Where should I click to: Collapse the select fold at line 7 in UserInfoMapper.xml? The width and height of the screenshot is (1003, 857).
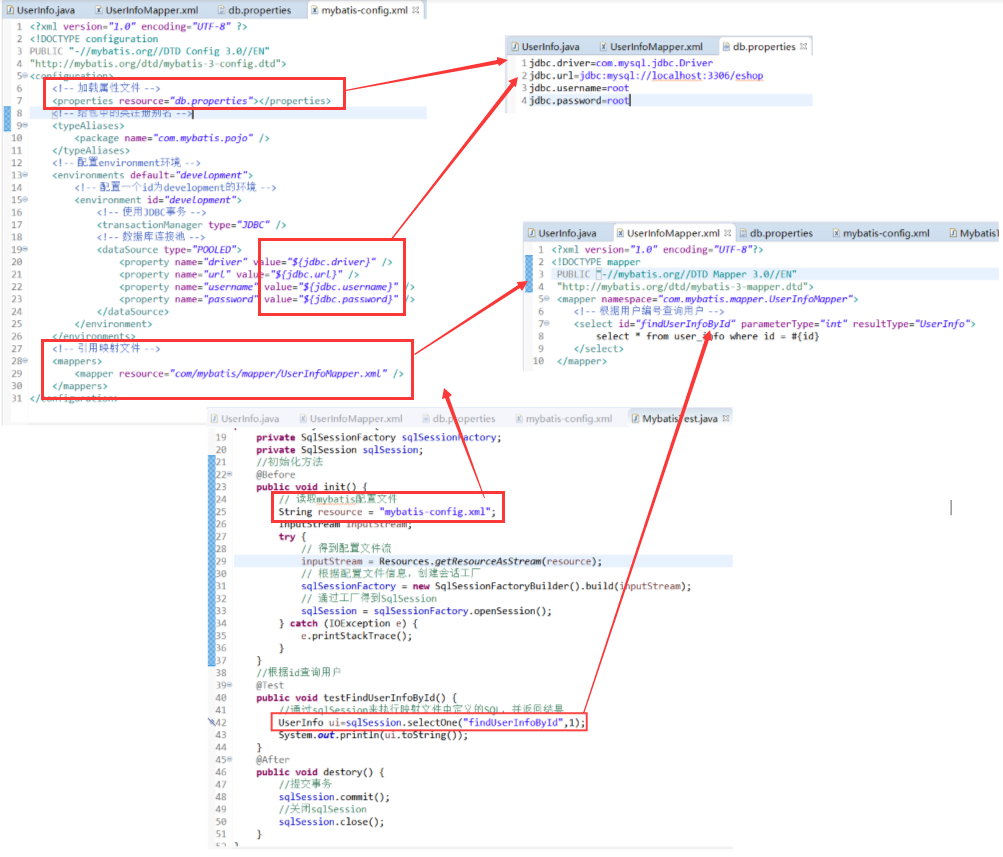pos(547,324)
